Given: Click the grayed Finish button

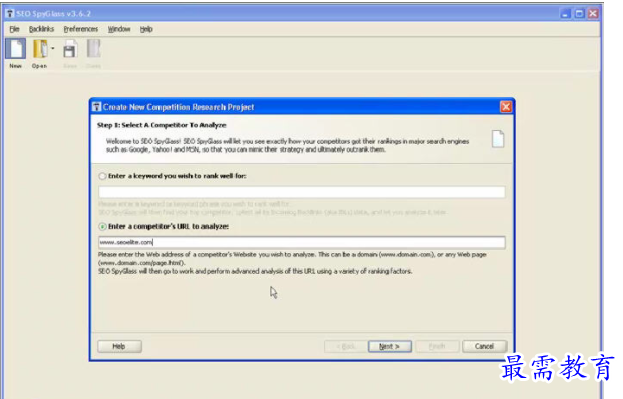Looking at the screenshot, I should point(437,347).
